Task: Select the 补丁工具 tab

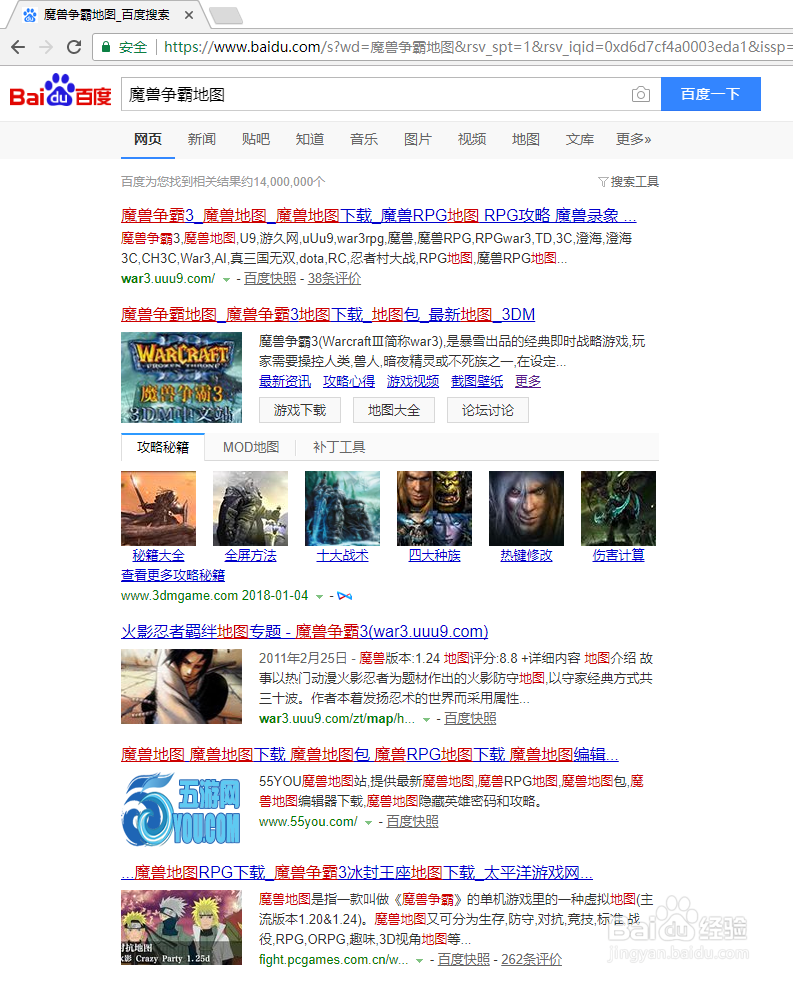Action: tap(339, 447)
